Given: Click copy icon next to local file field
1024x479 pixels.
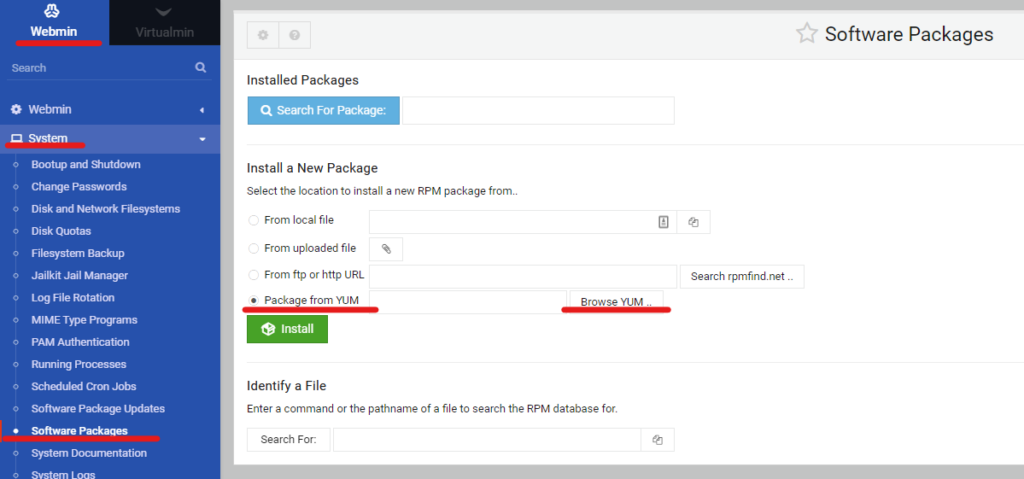Looking at the screenshot, I should (x=694, y=222).
